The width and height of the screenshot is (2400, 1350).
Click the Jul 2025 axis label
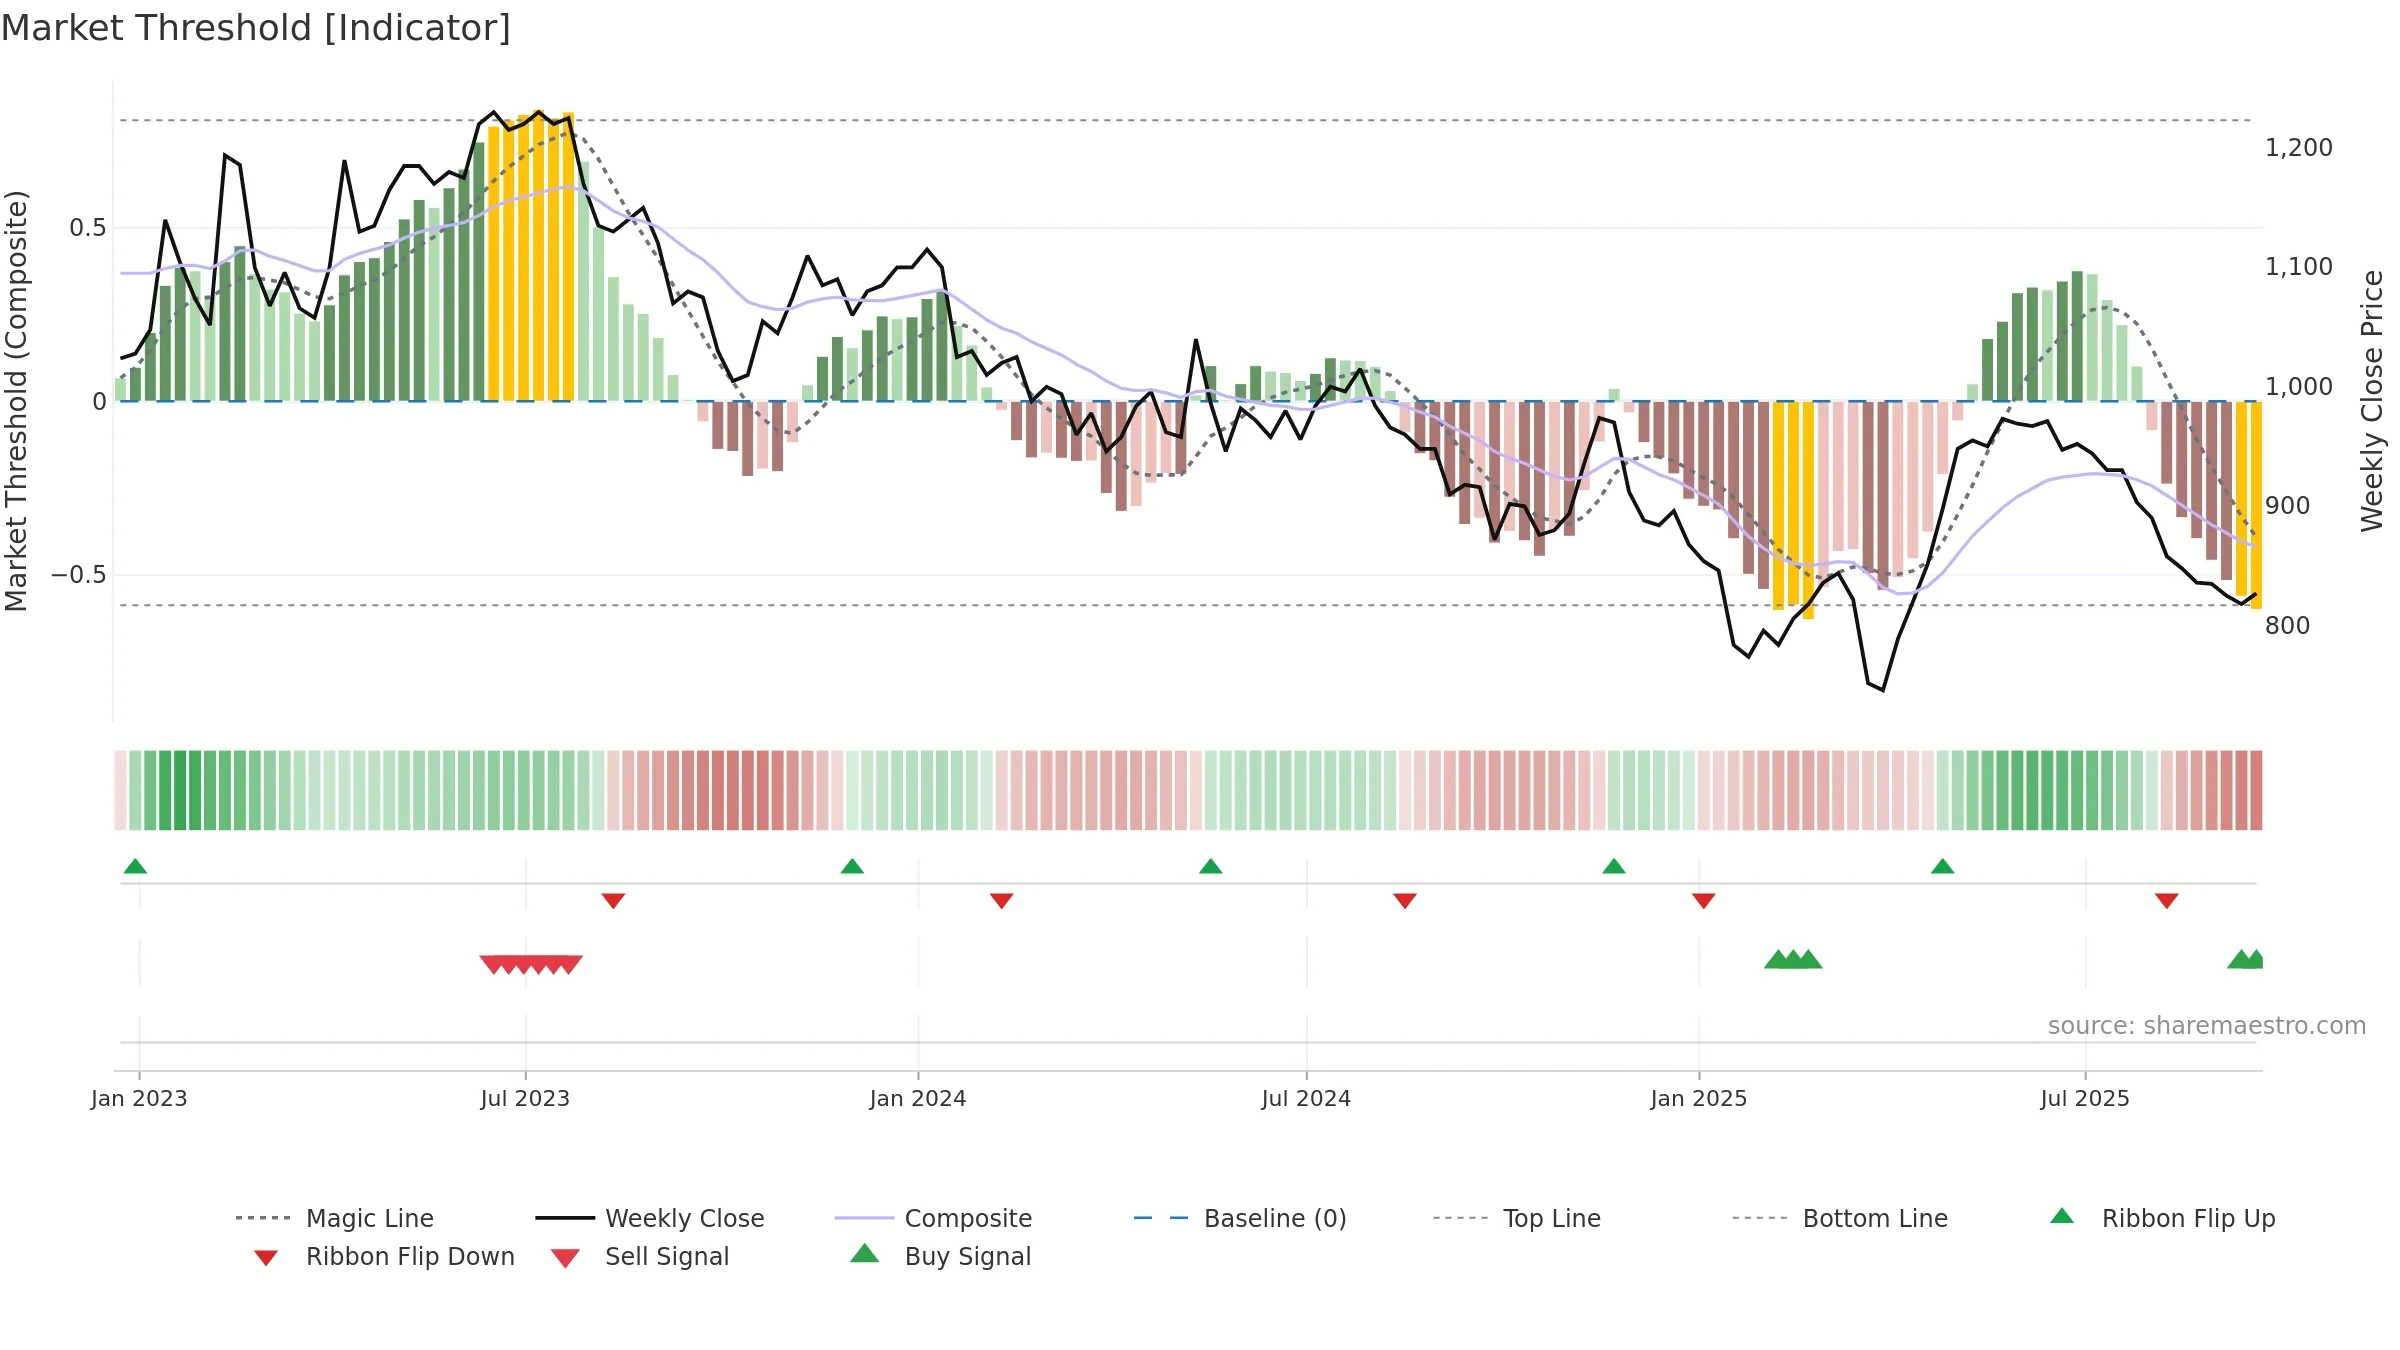point(2085,1098)
